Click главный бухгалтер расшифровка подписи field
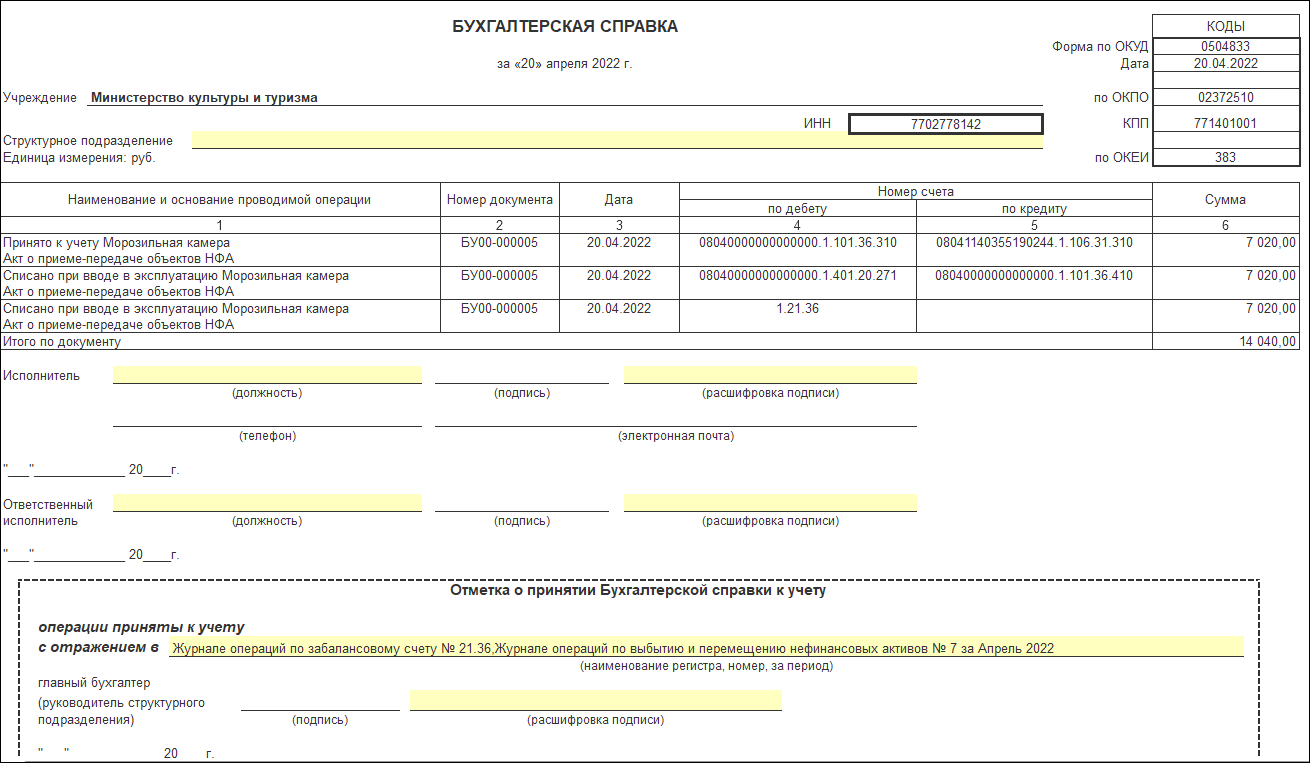The height and width of the screenshot is (763, 1310). tap(595, 701)
